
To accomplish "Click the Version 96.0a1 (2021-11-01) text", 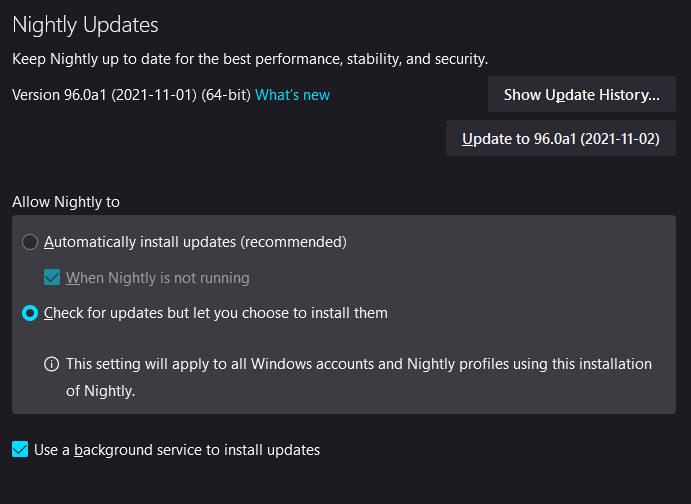I will [105, 95].
